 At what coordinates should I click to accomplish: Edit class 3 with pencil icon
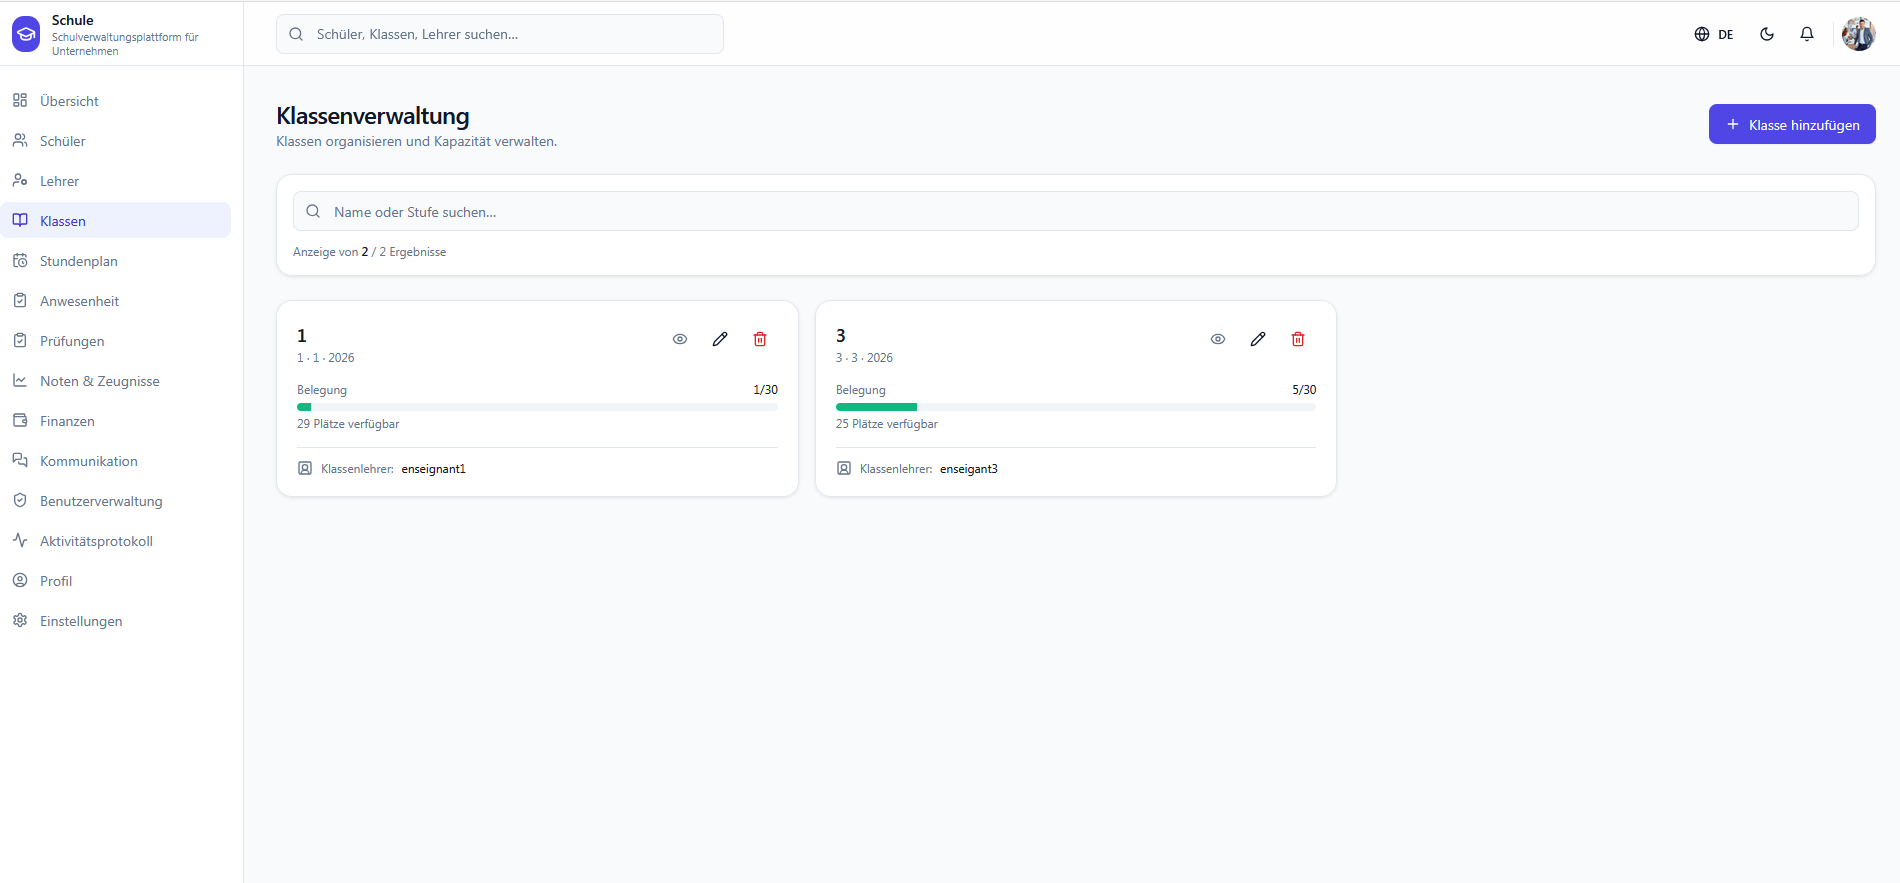pos(1258,339)
